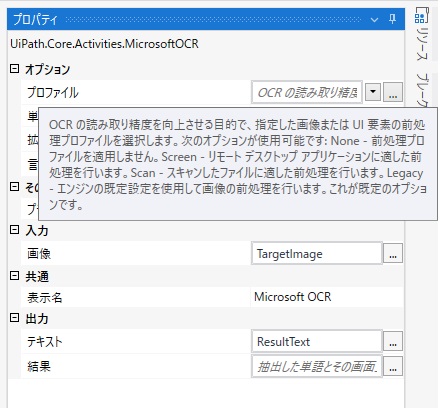This screenshot has width=440, height=408.
Task: Select the 表示名 property label
Action: pos(45,297)
